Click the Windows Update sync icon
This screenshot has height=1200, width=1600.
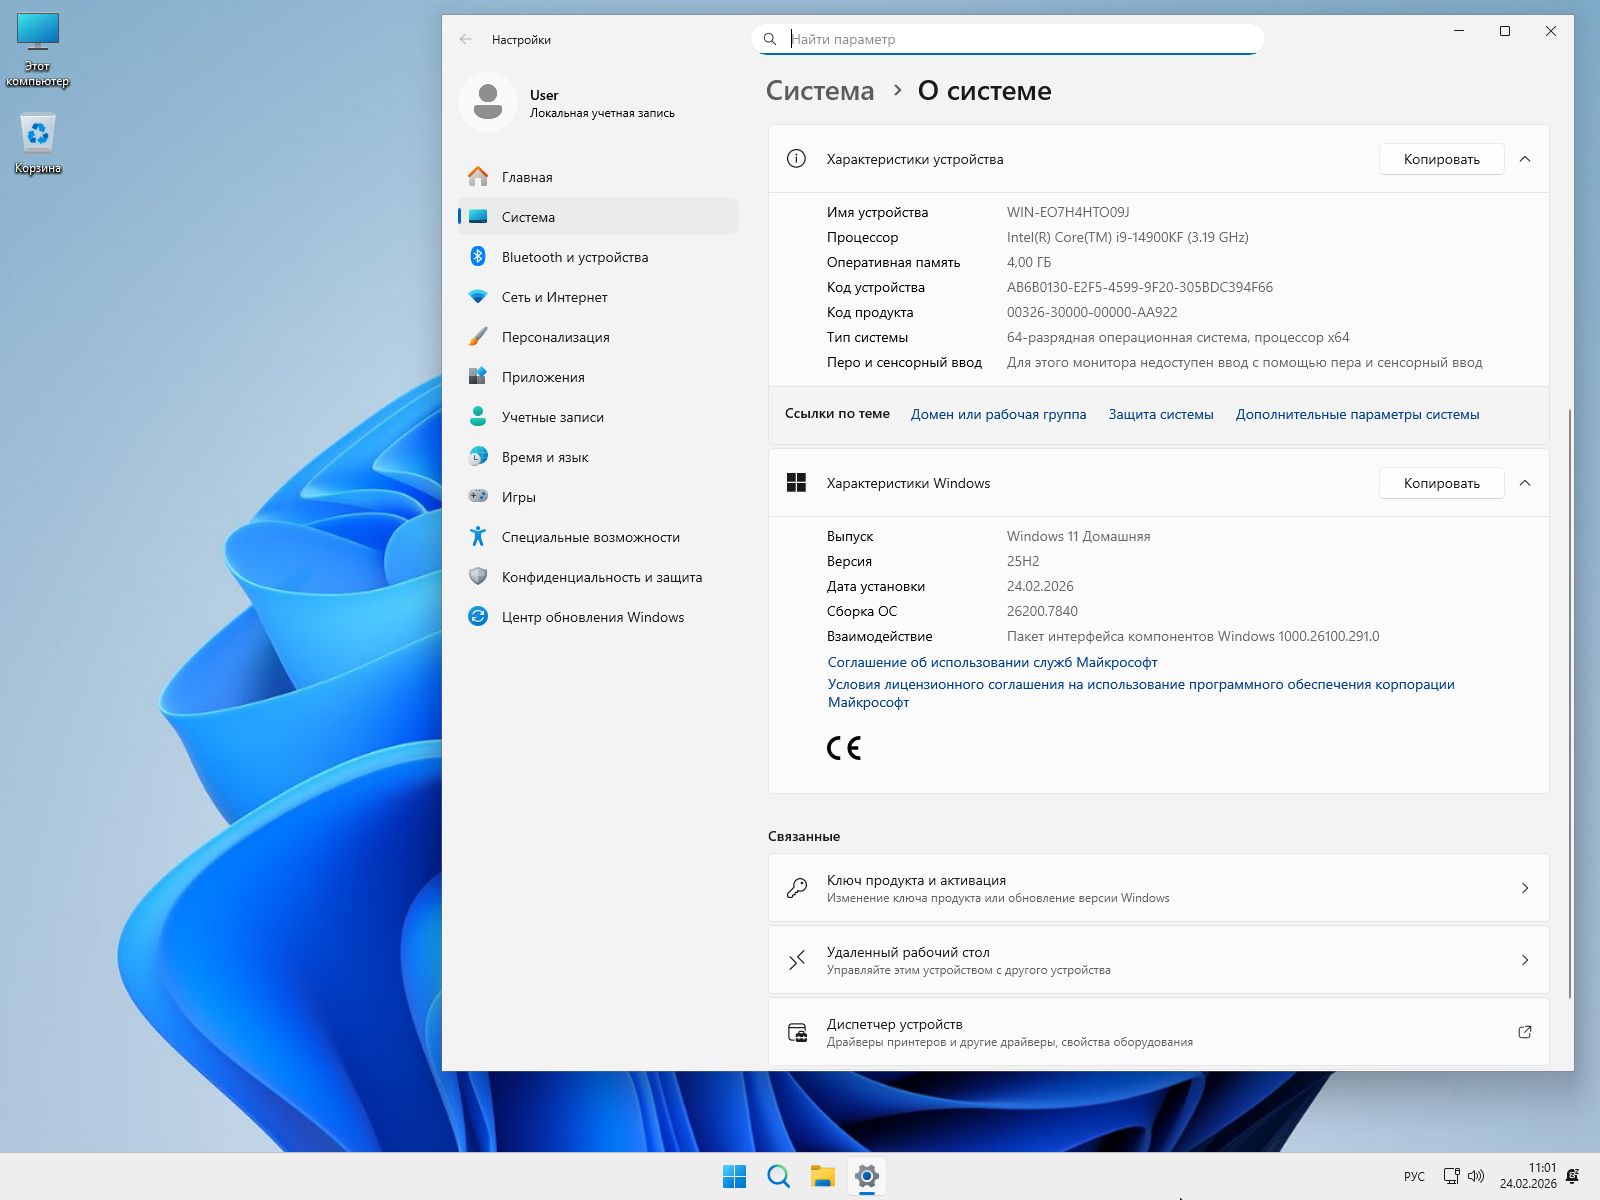(x=478, y=617)
